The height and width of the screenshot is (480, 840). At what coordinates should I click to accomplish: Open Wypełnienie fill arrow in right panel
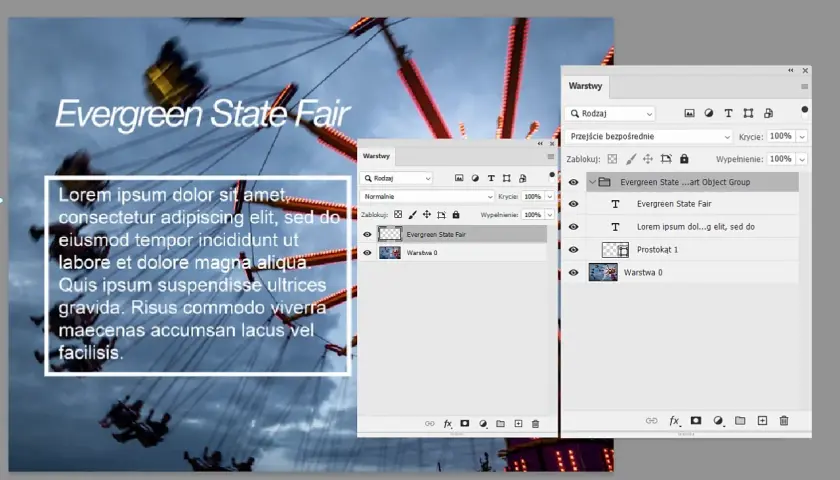coord(802,159)
